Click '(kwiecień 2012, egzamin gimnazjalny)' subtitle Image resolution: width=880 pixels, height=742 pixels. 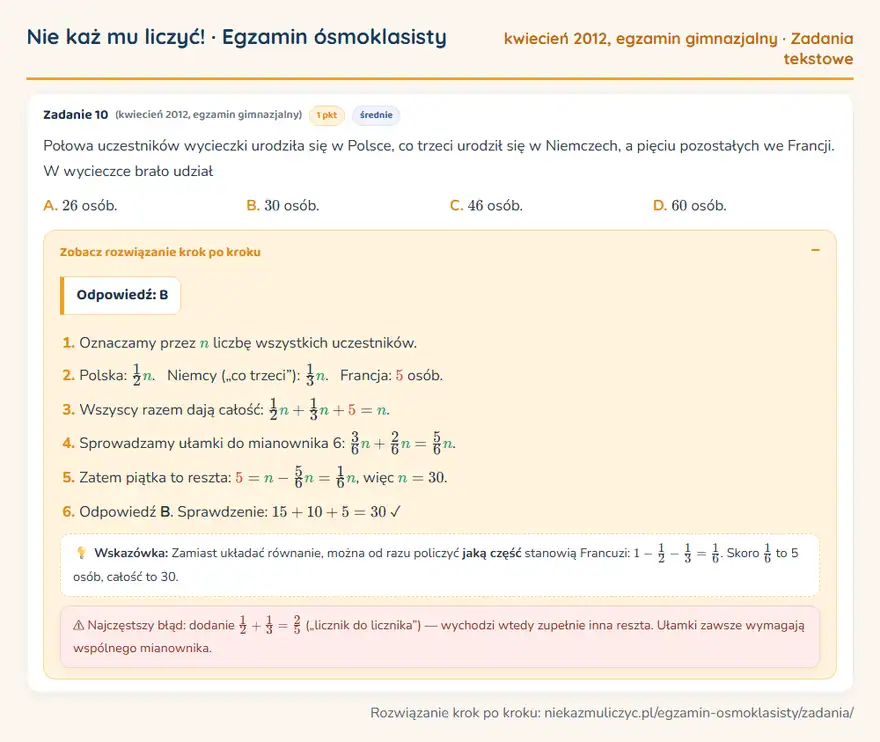[x=209, y=114]
